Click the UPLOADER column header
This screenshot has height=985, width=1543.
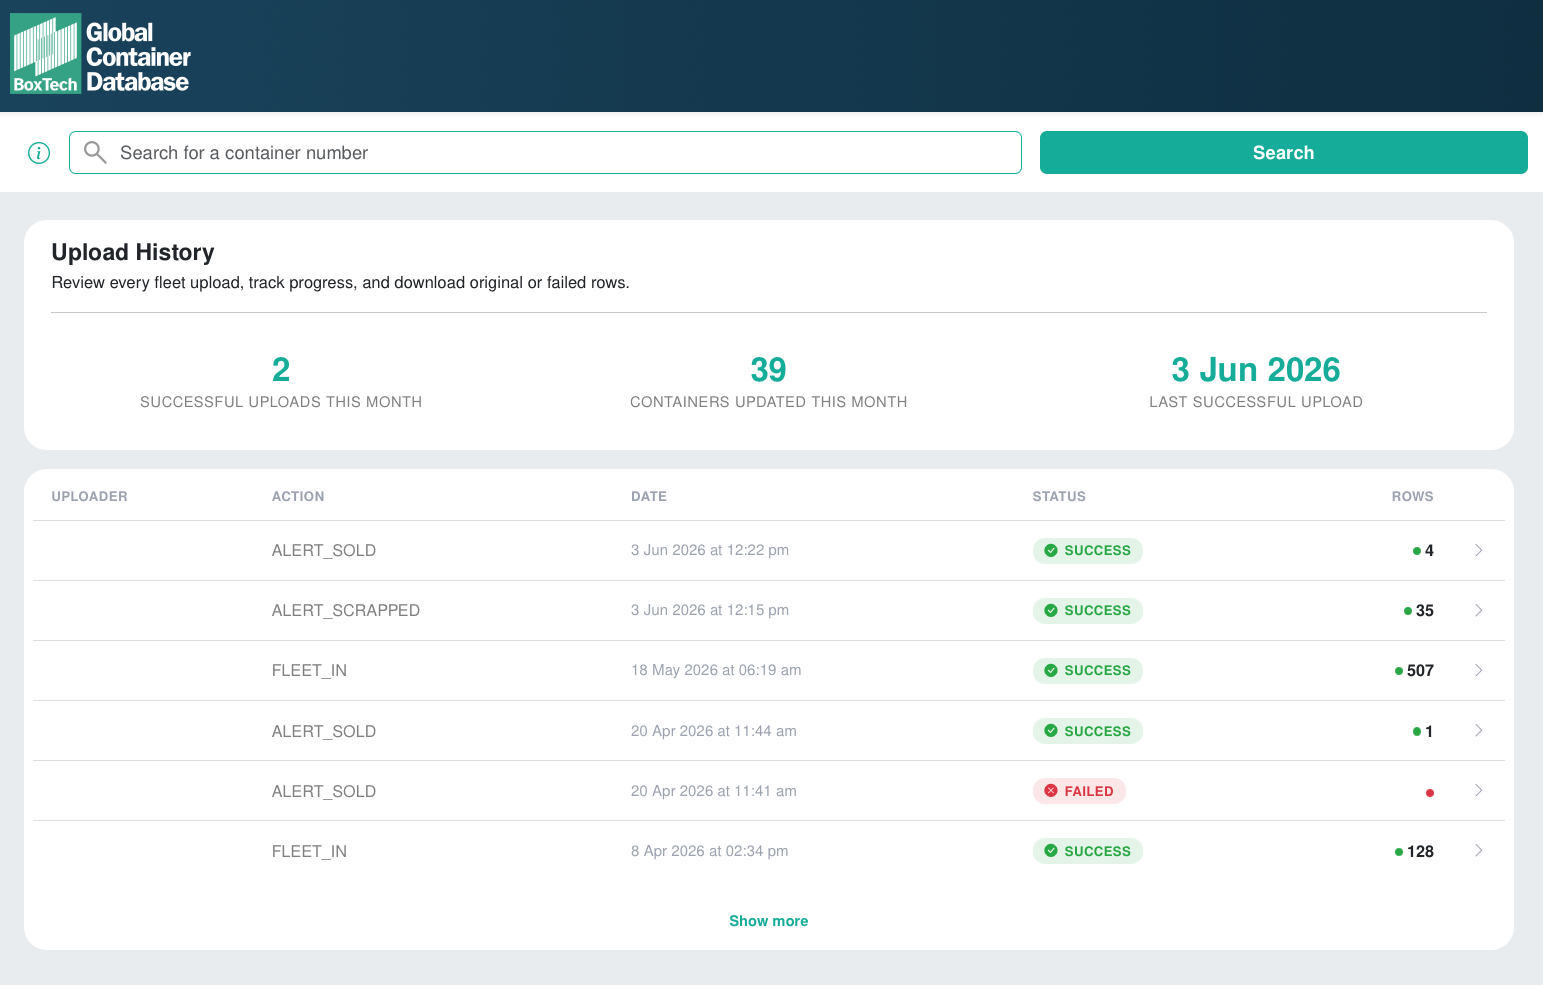pos(89,496)
